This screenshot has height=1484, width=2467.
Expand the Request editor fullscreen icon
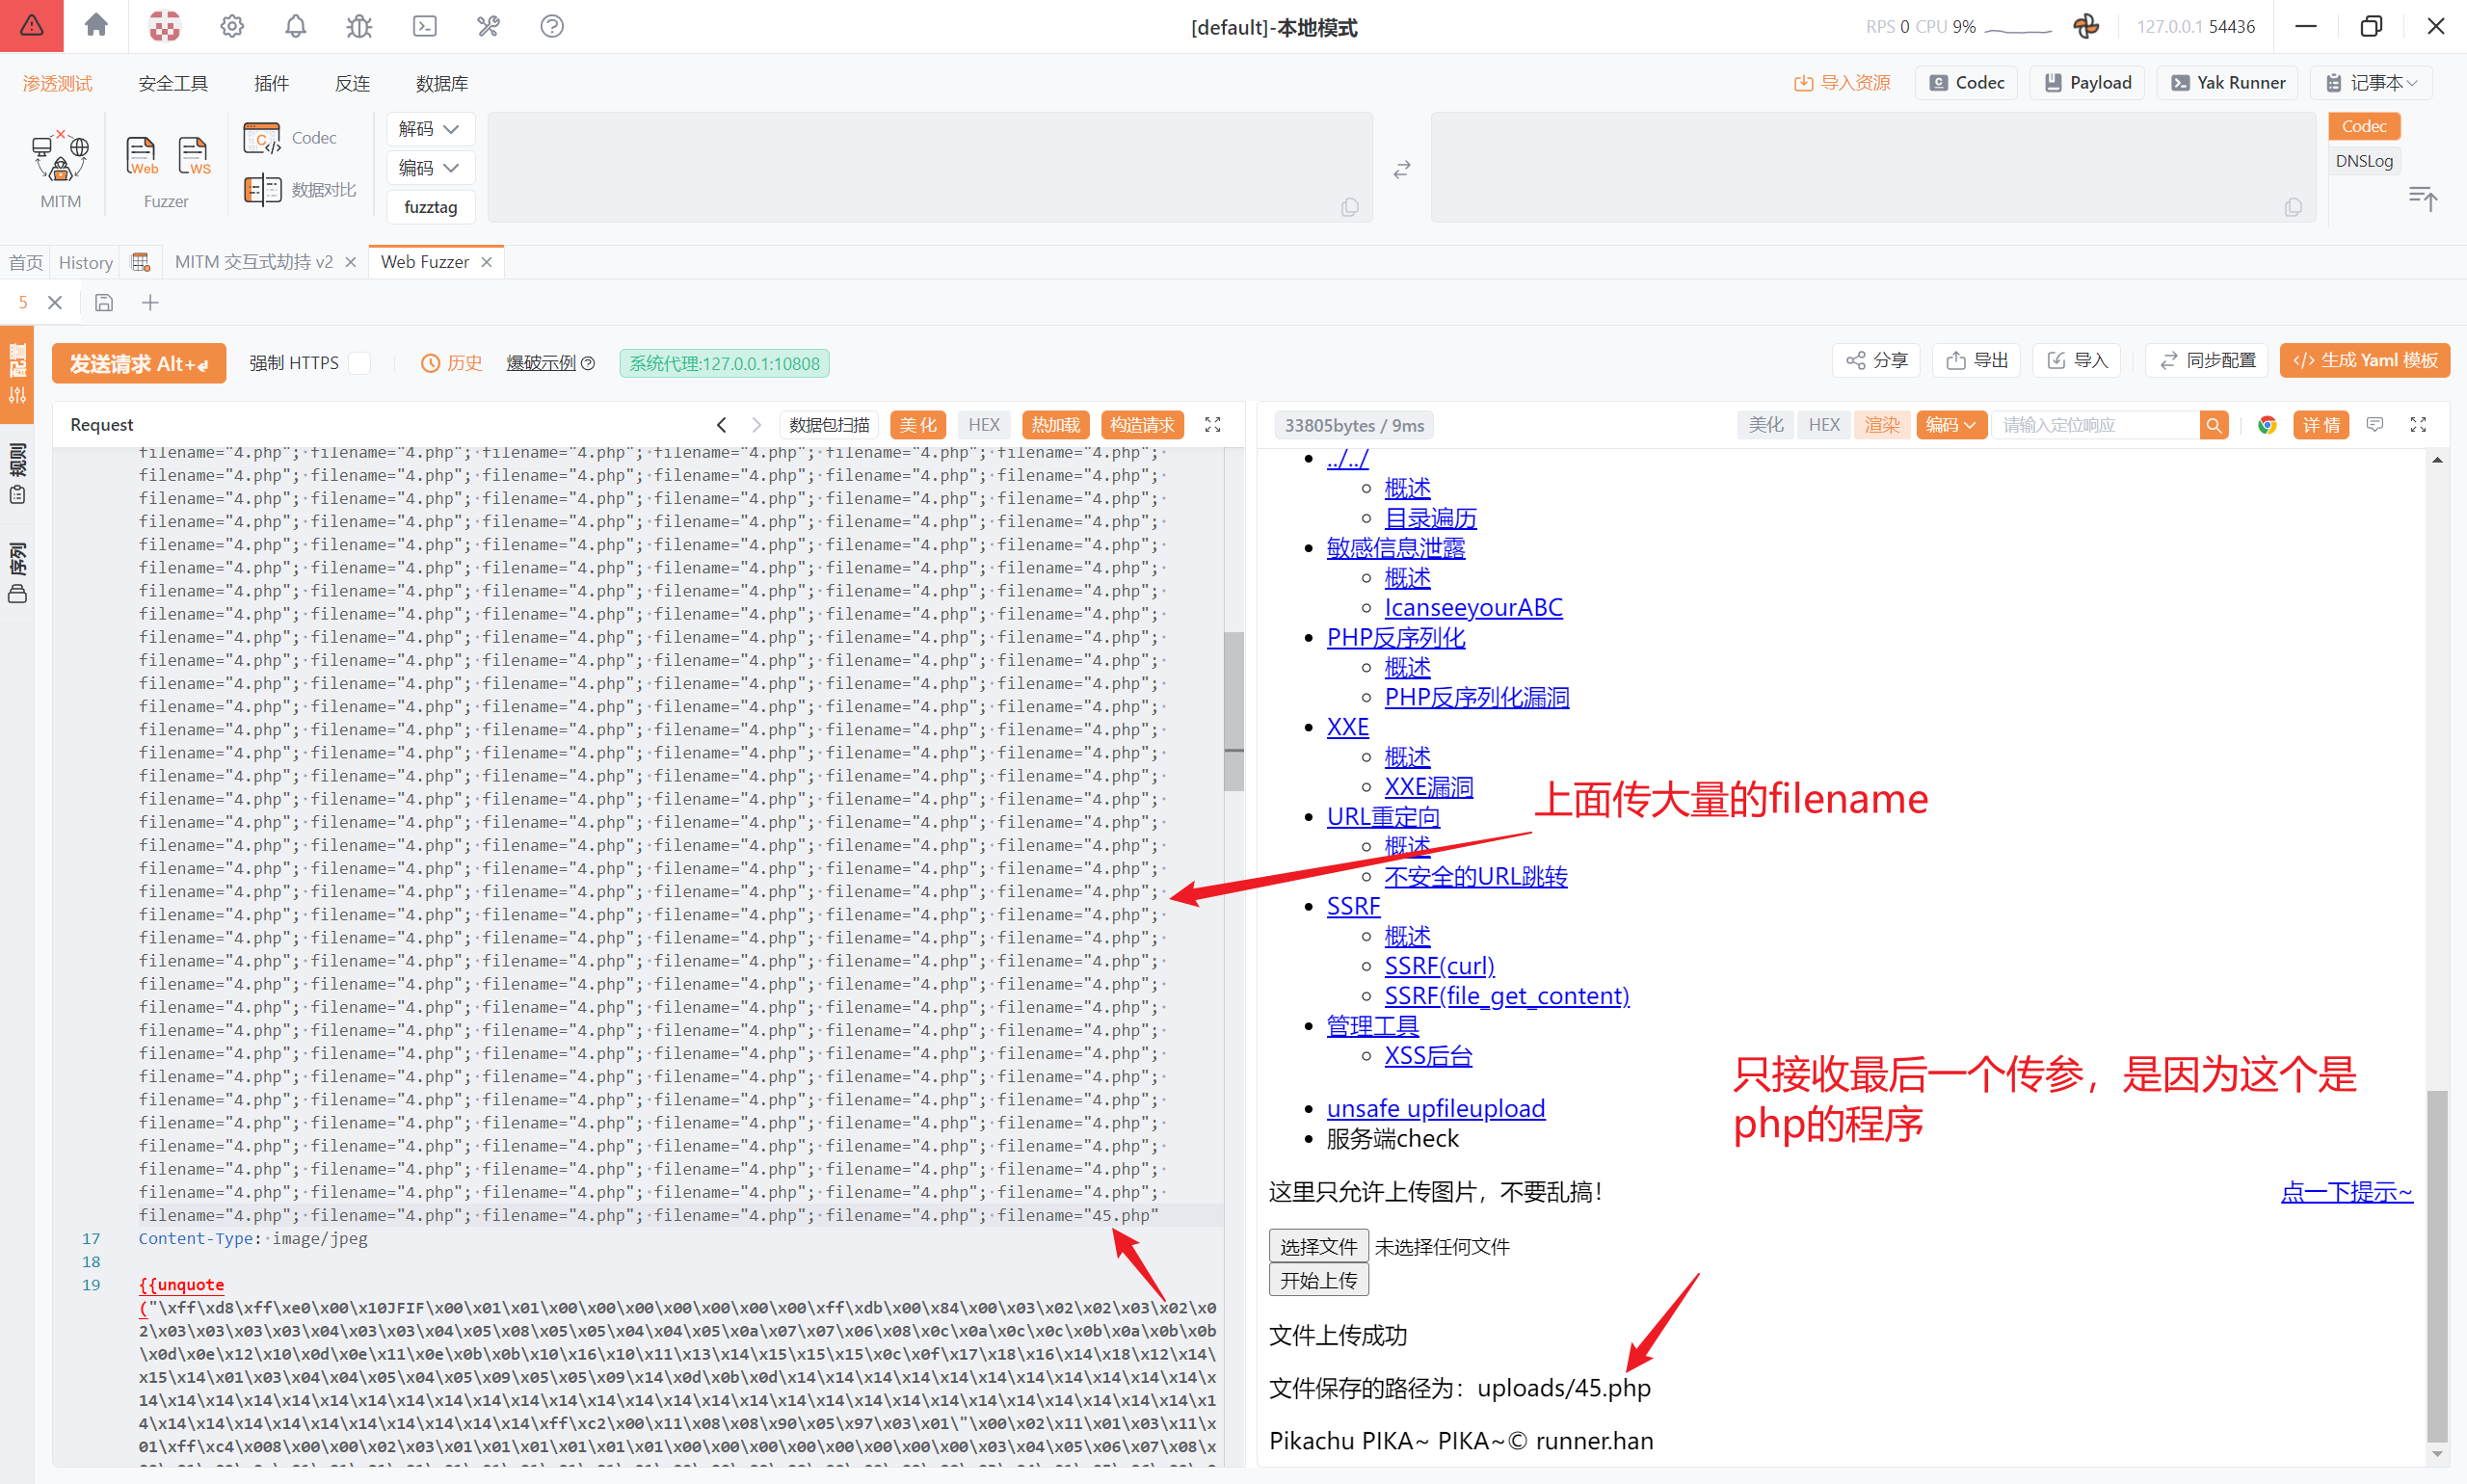(1212, 425)
